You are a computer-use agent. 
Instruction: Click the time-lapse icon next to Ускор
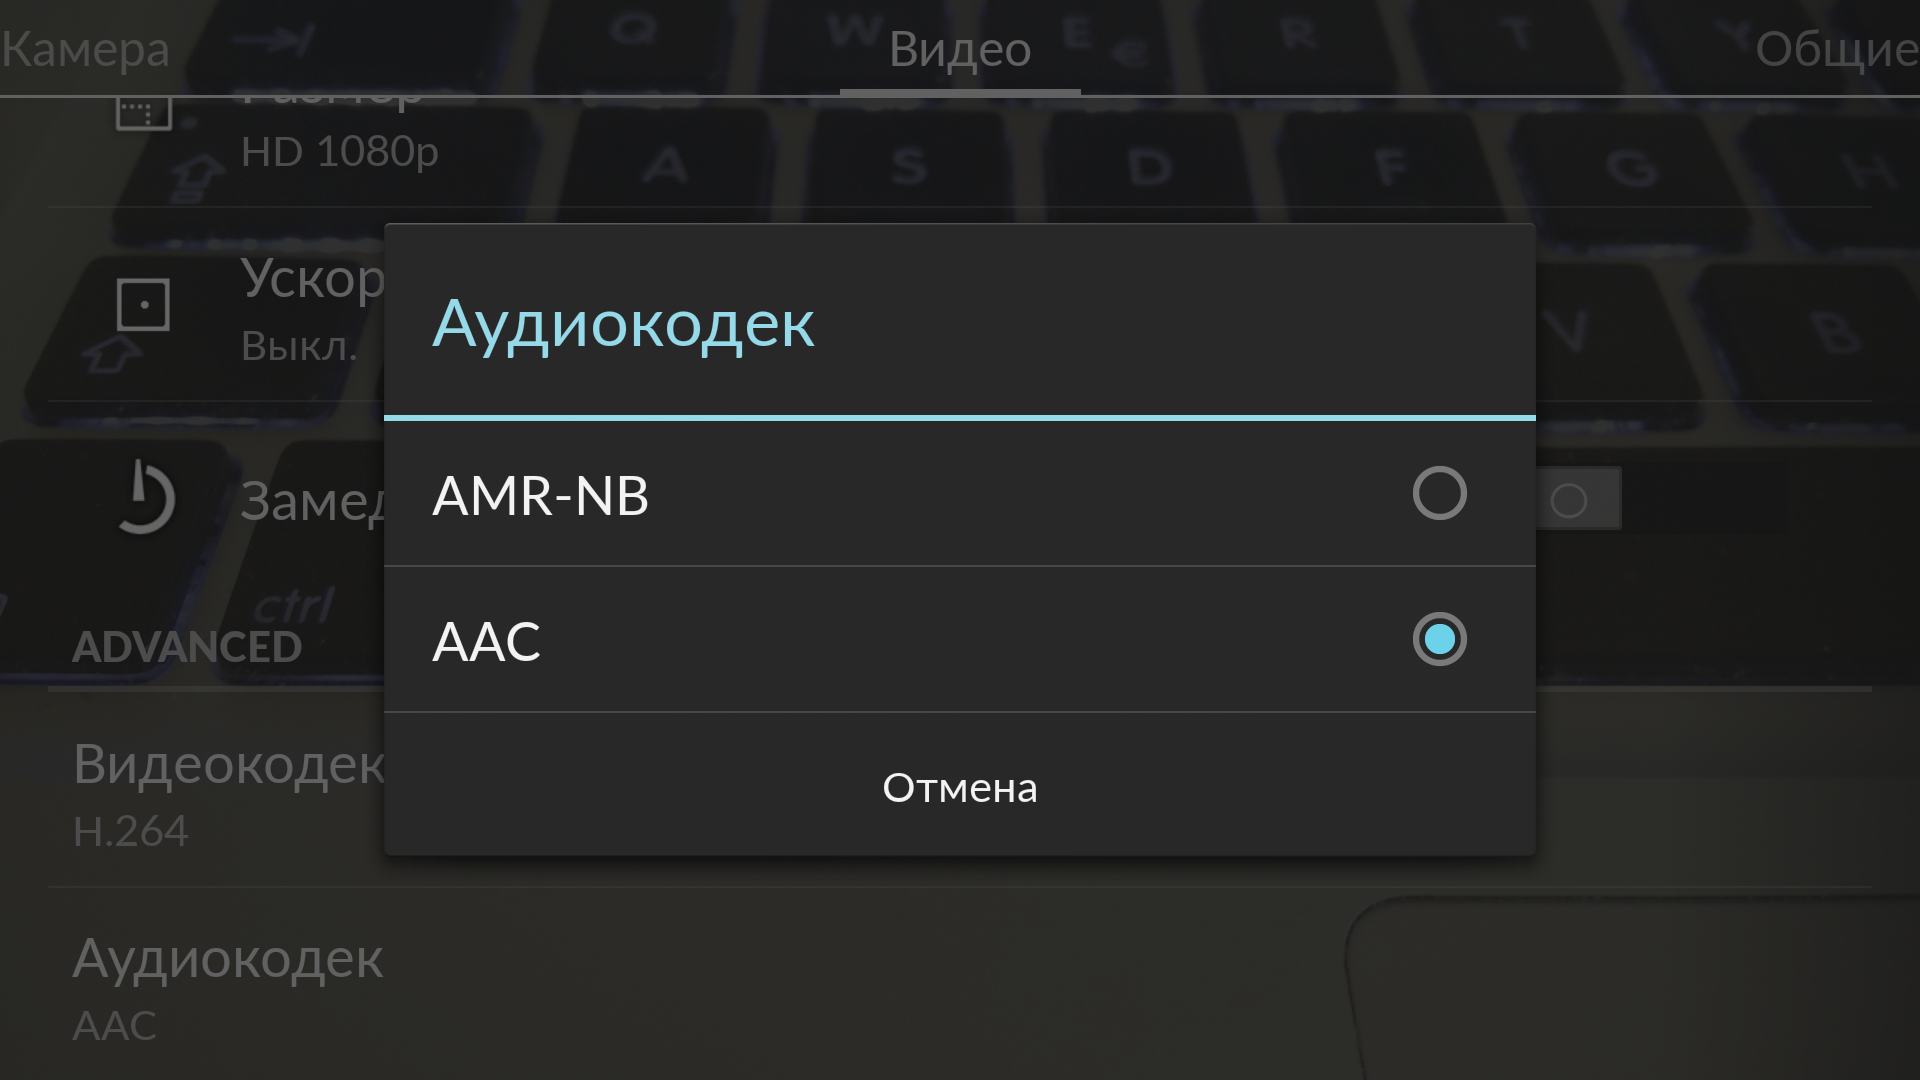(143, 304)
